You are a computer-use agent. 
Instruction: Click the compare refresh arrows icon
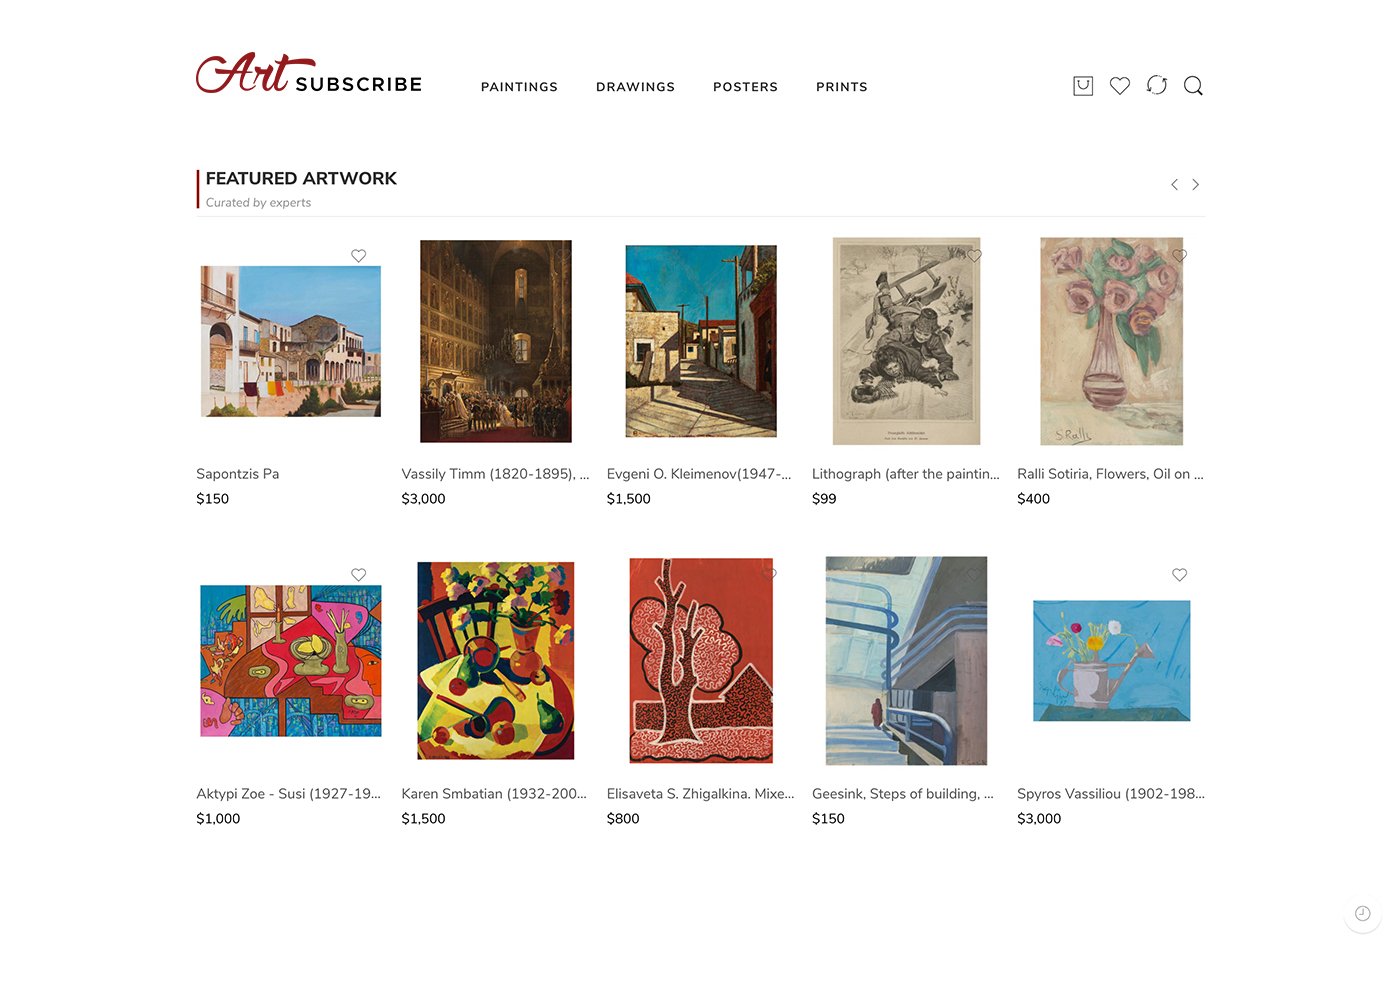tap(1157, 86)
